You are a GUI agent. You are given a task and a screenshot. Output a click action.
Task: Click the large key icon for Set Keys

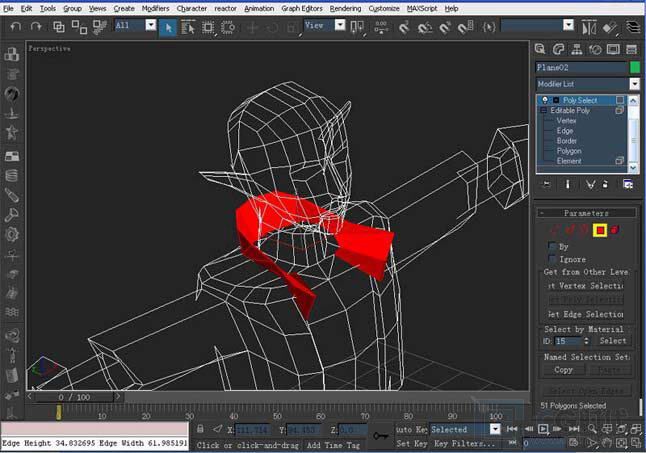pos(380,435)
